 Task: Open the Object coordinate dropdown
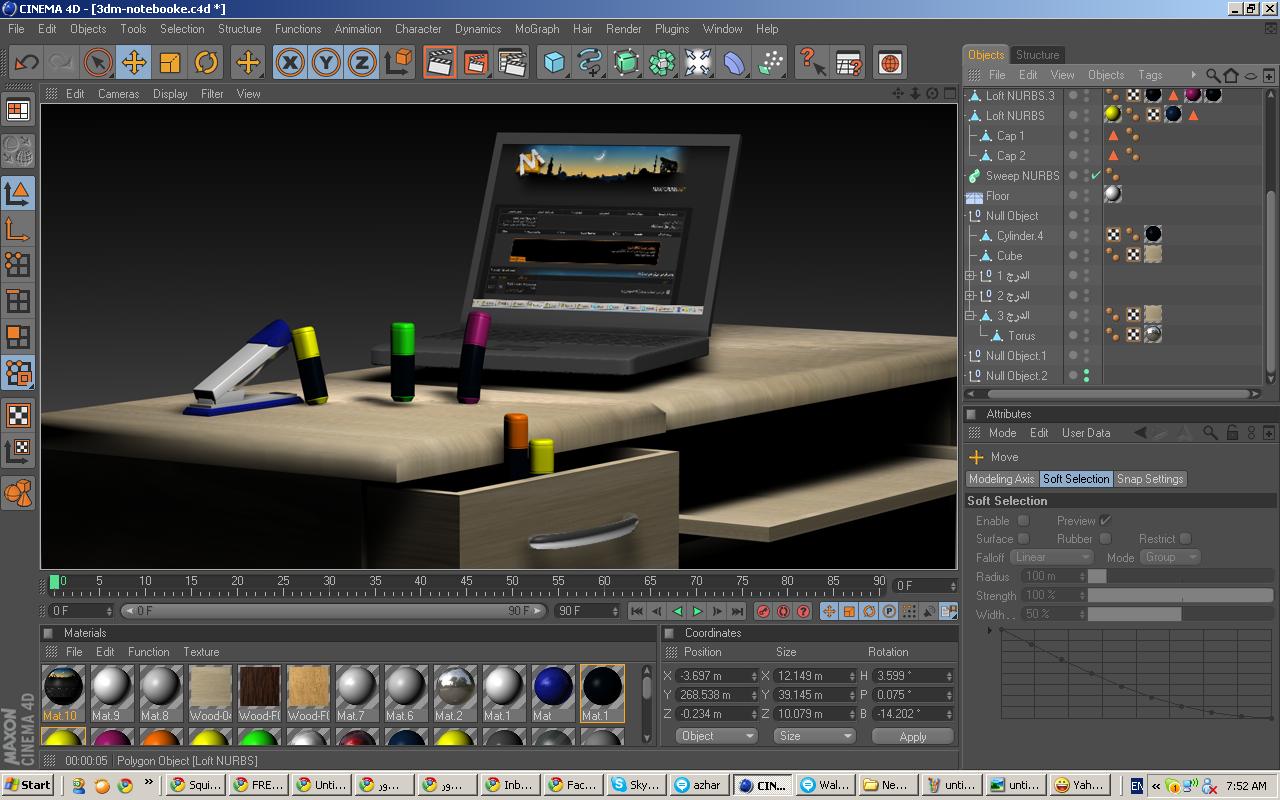717,736
